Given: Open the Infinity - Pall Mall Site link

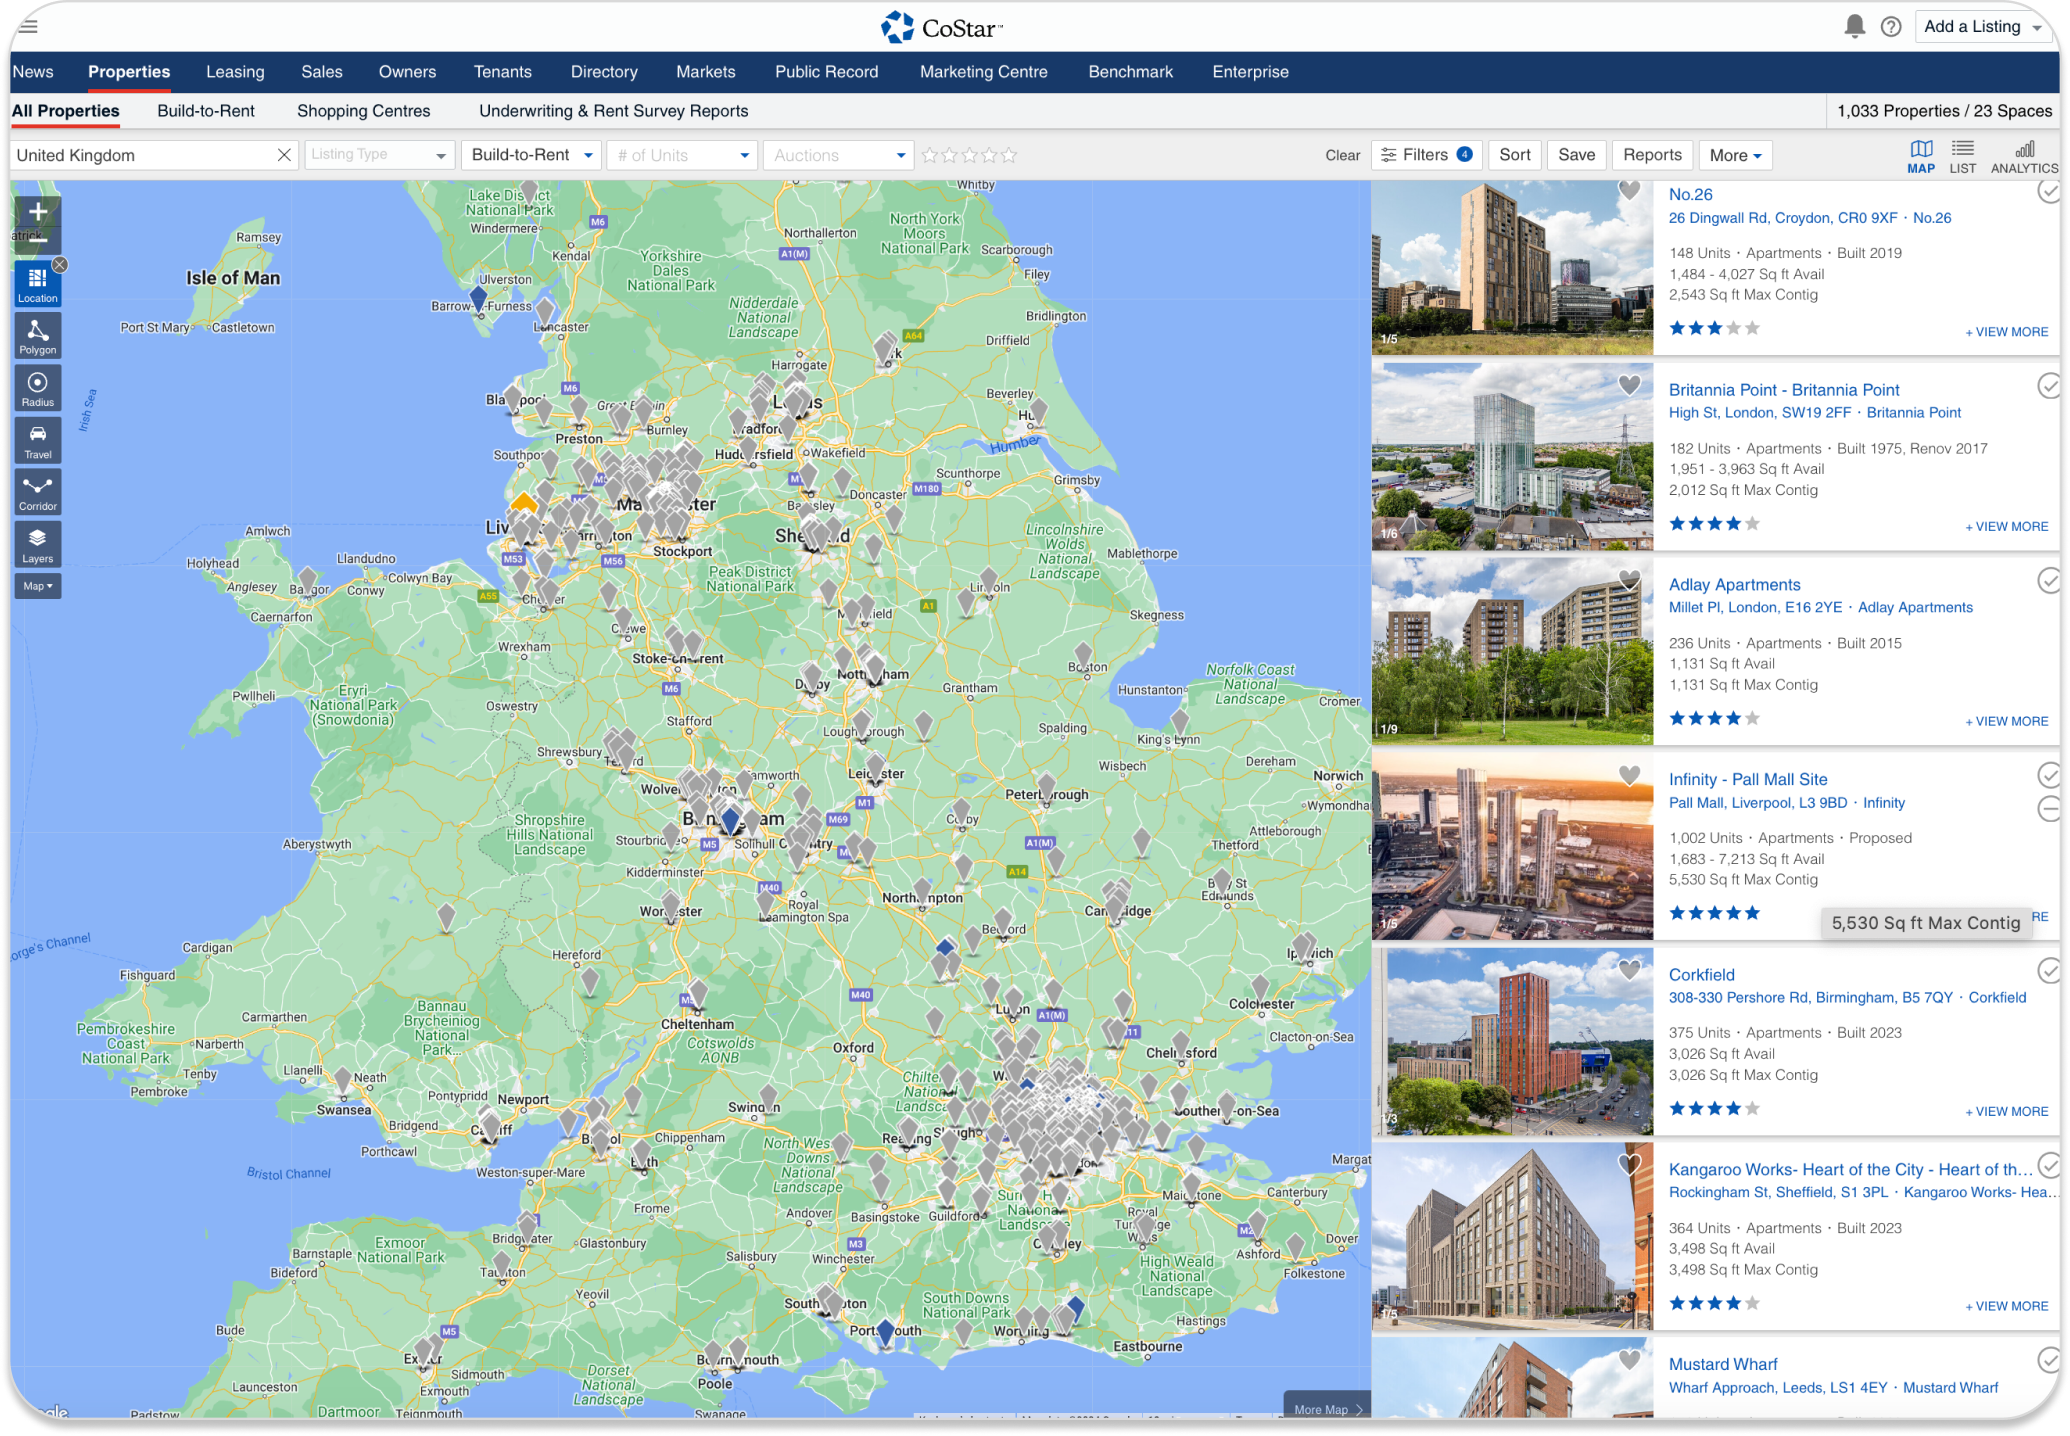Looking at the screenshot, I should coord(1747,779).
